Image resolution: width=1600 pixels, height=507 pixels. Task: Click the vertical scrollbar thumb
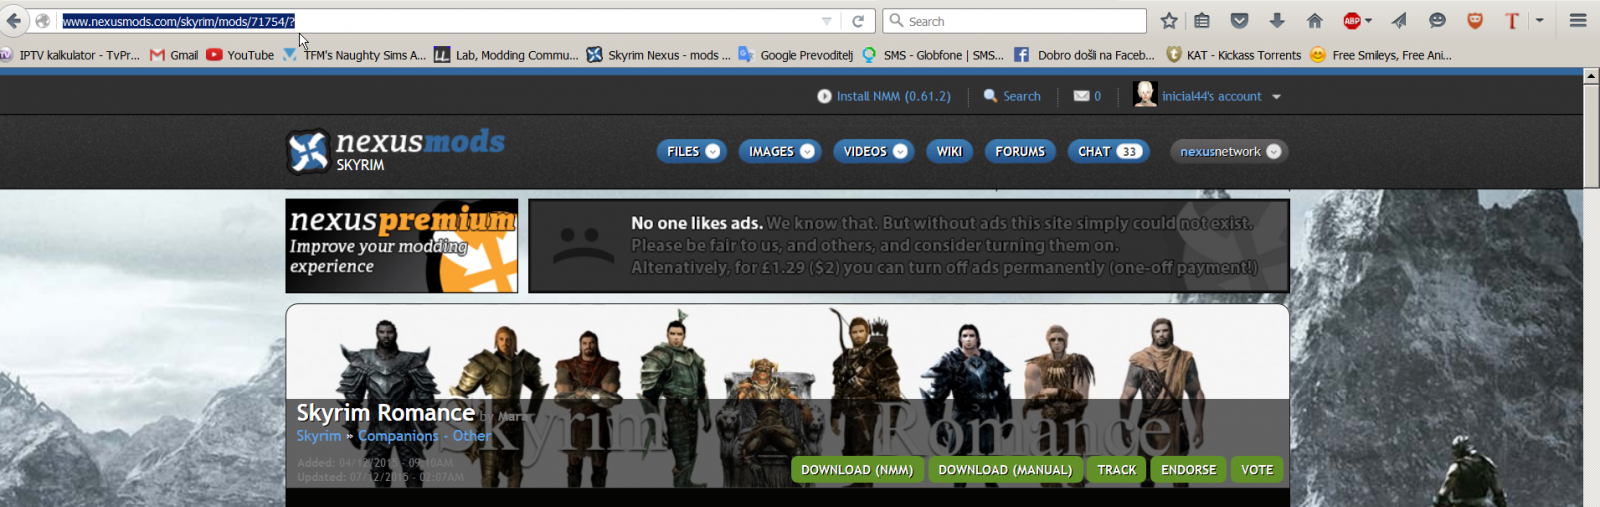point(1591,136)
